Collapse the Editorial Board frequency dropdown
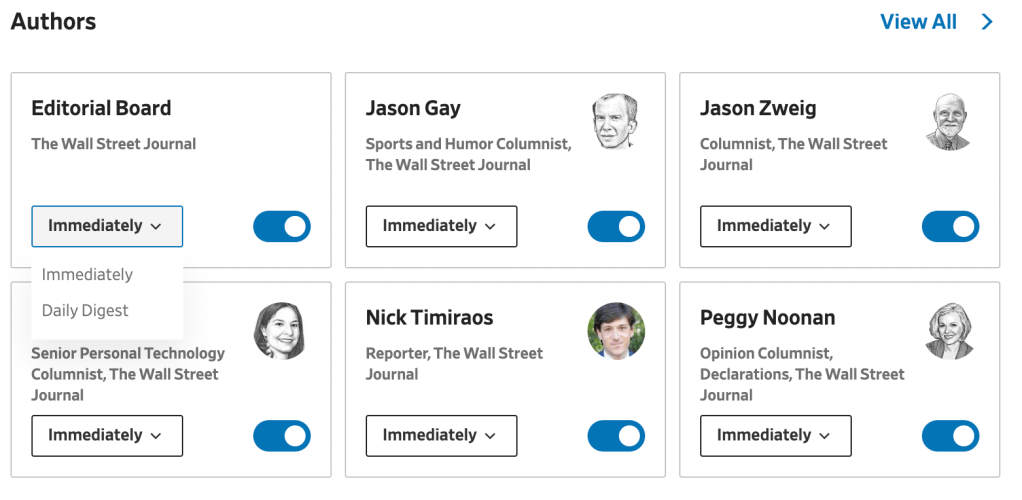1022x500 pixels. (107, 226)
